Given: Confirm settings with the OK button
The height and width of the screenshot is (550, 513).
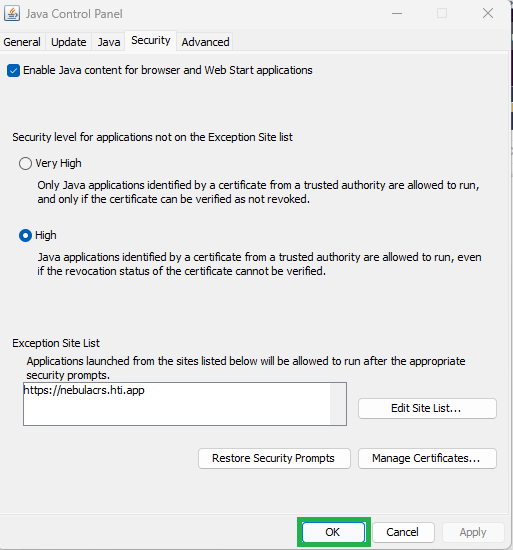Looking at the screenshot, I should pyautogui.click(x=333, y=532).
